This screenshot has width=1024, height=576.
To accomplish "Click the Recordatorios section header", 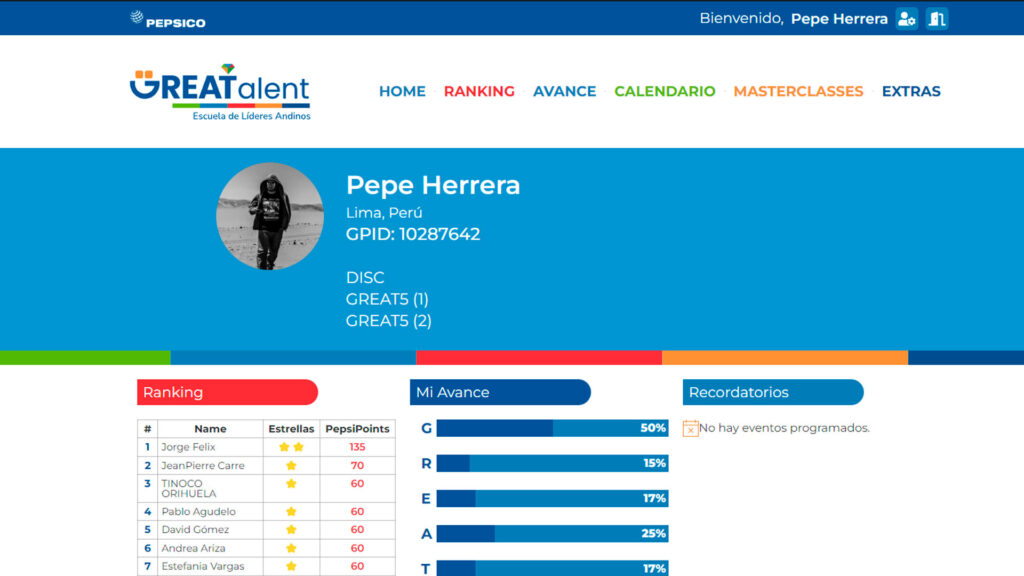I will point(773,392).
